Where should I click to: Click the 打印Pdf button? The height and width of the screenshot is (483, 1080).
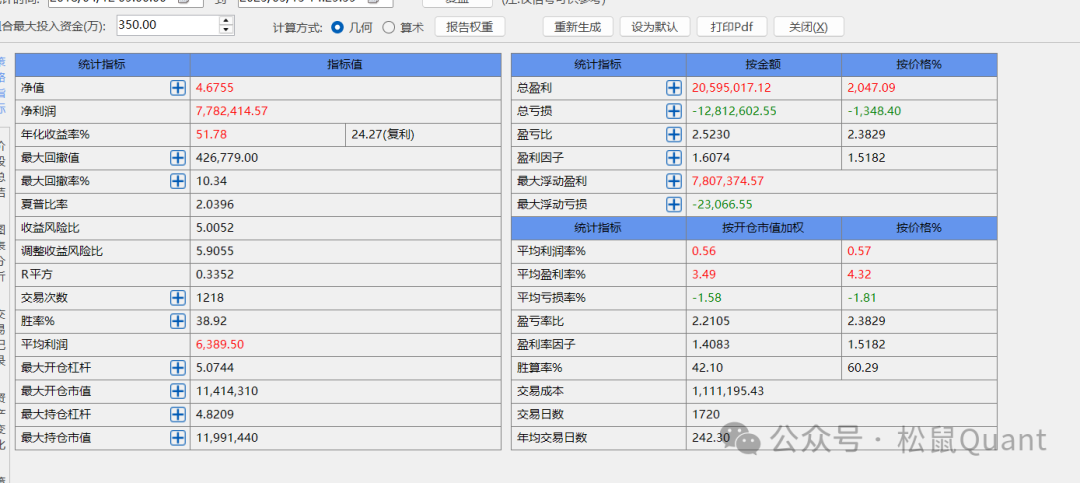pos(731,27)
